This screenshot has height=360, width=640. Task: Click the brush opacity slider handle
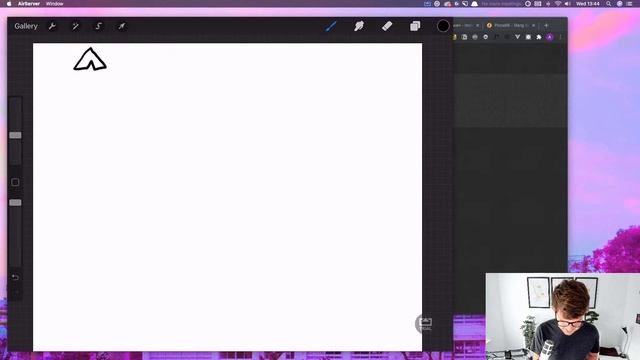coord(15,202)
